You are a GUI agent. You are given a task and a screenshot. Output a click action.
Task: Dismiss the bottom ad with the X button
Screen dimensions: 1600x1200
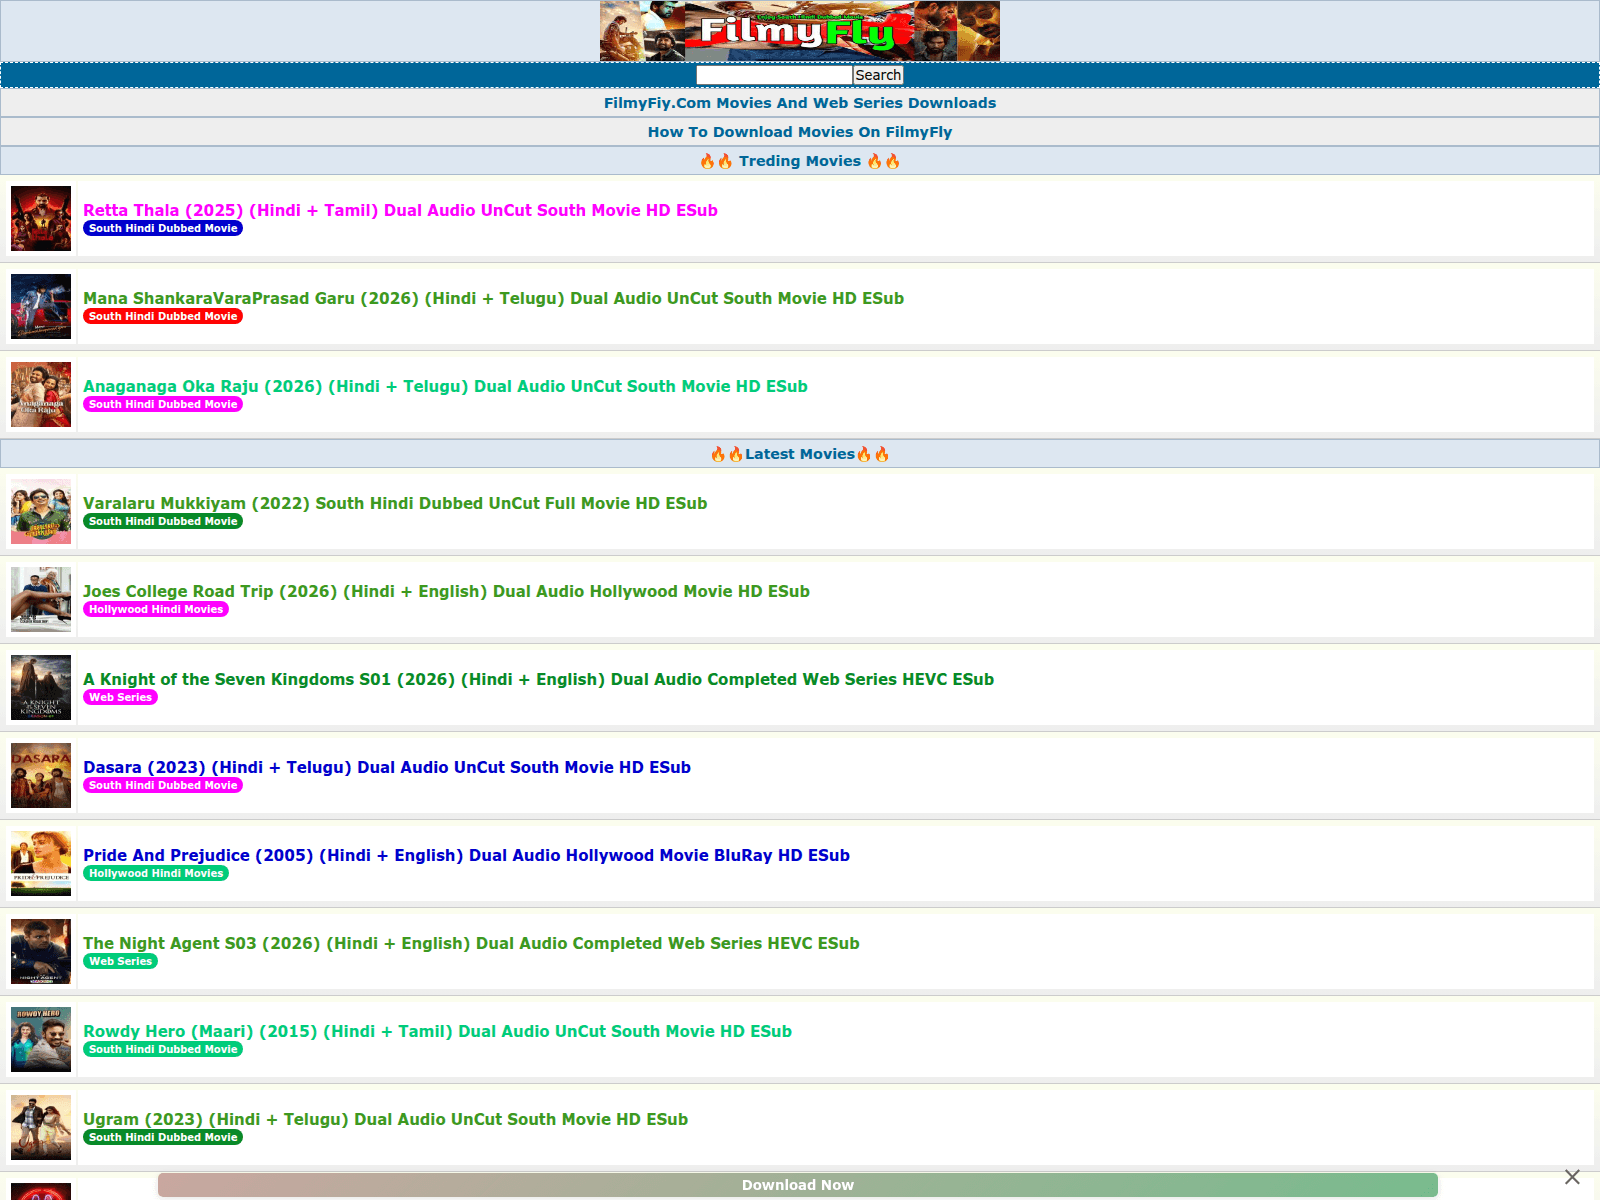[x=1572, y=1178]
